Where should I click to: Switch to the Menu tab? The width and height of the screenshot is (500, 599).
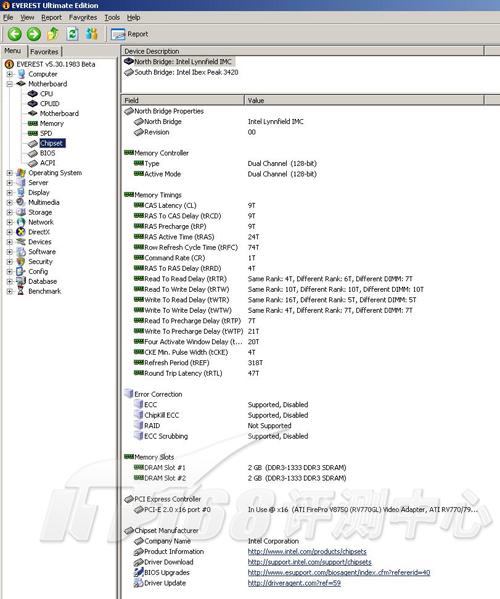point(13,51)
